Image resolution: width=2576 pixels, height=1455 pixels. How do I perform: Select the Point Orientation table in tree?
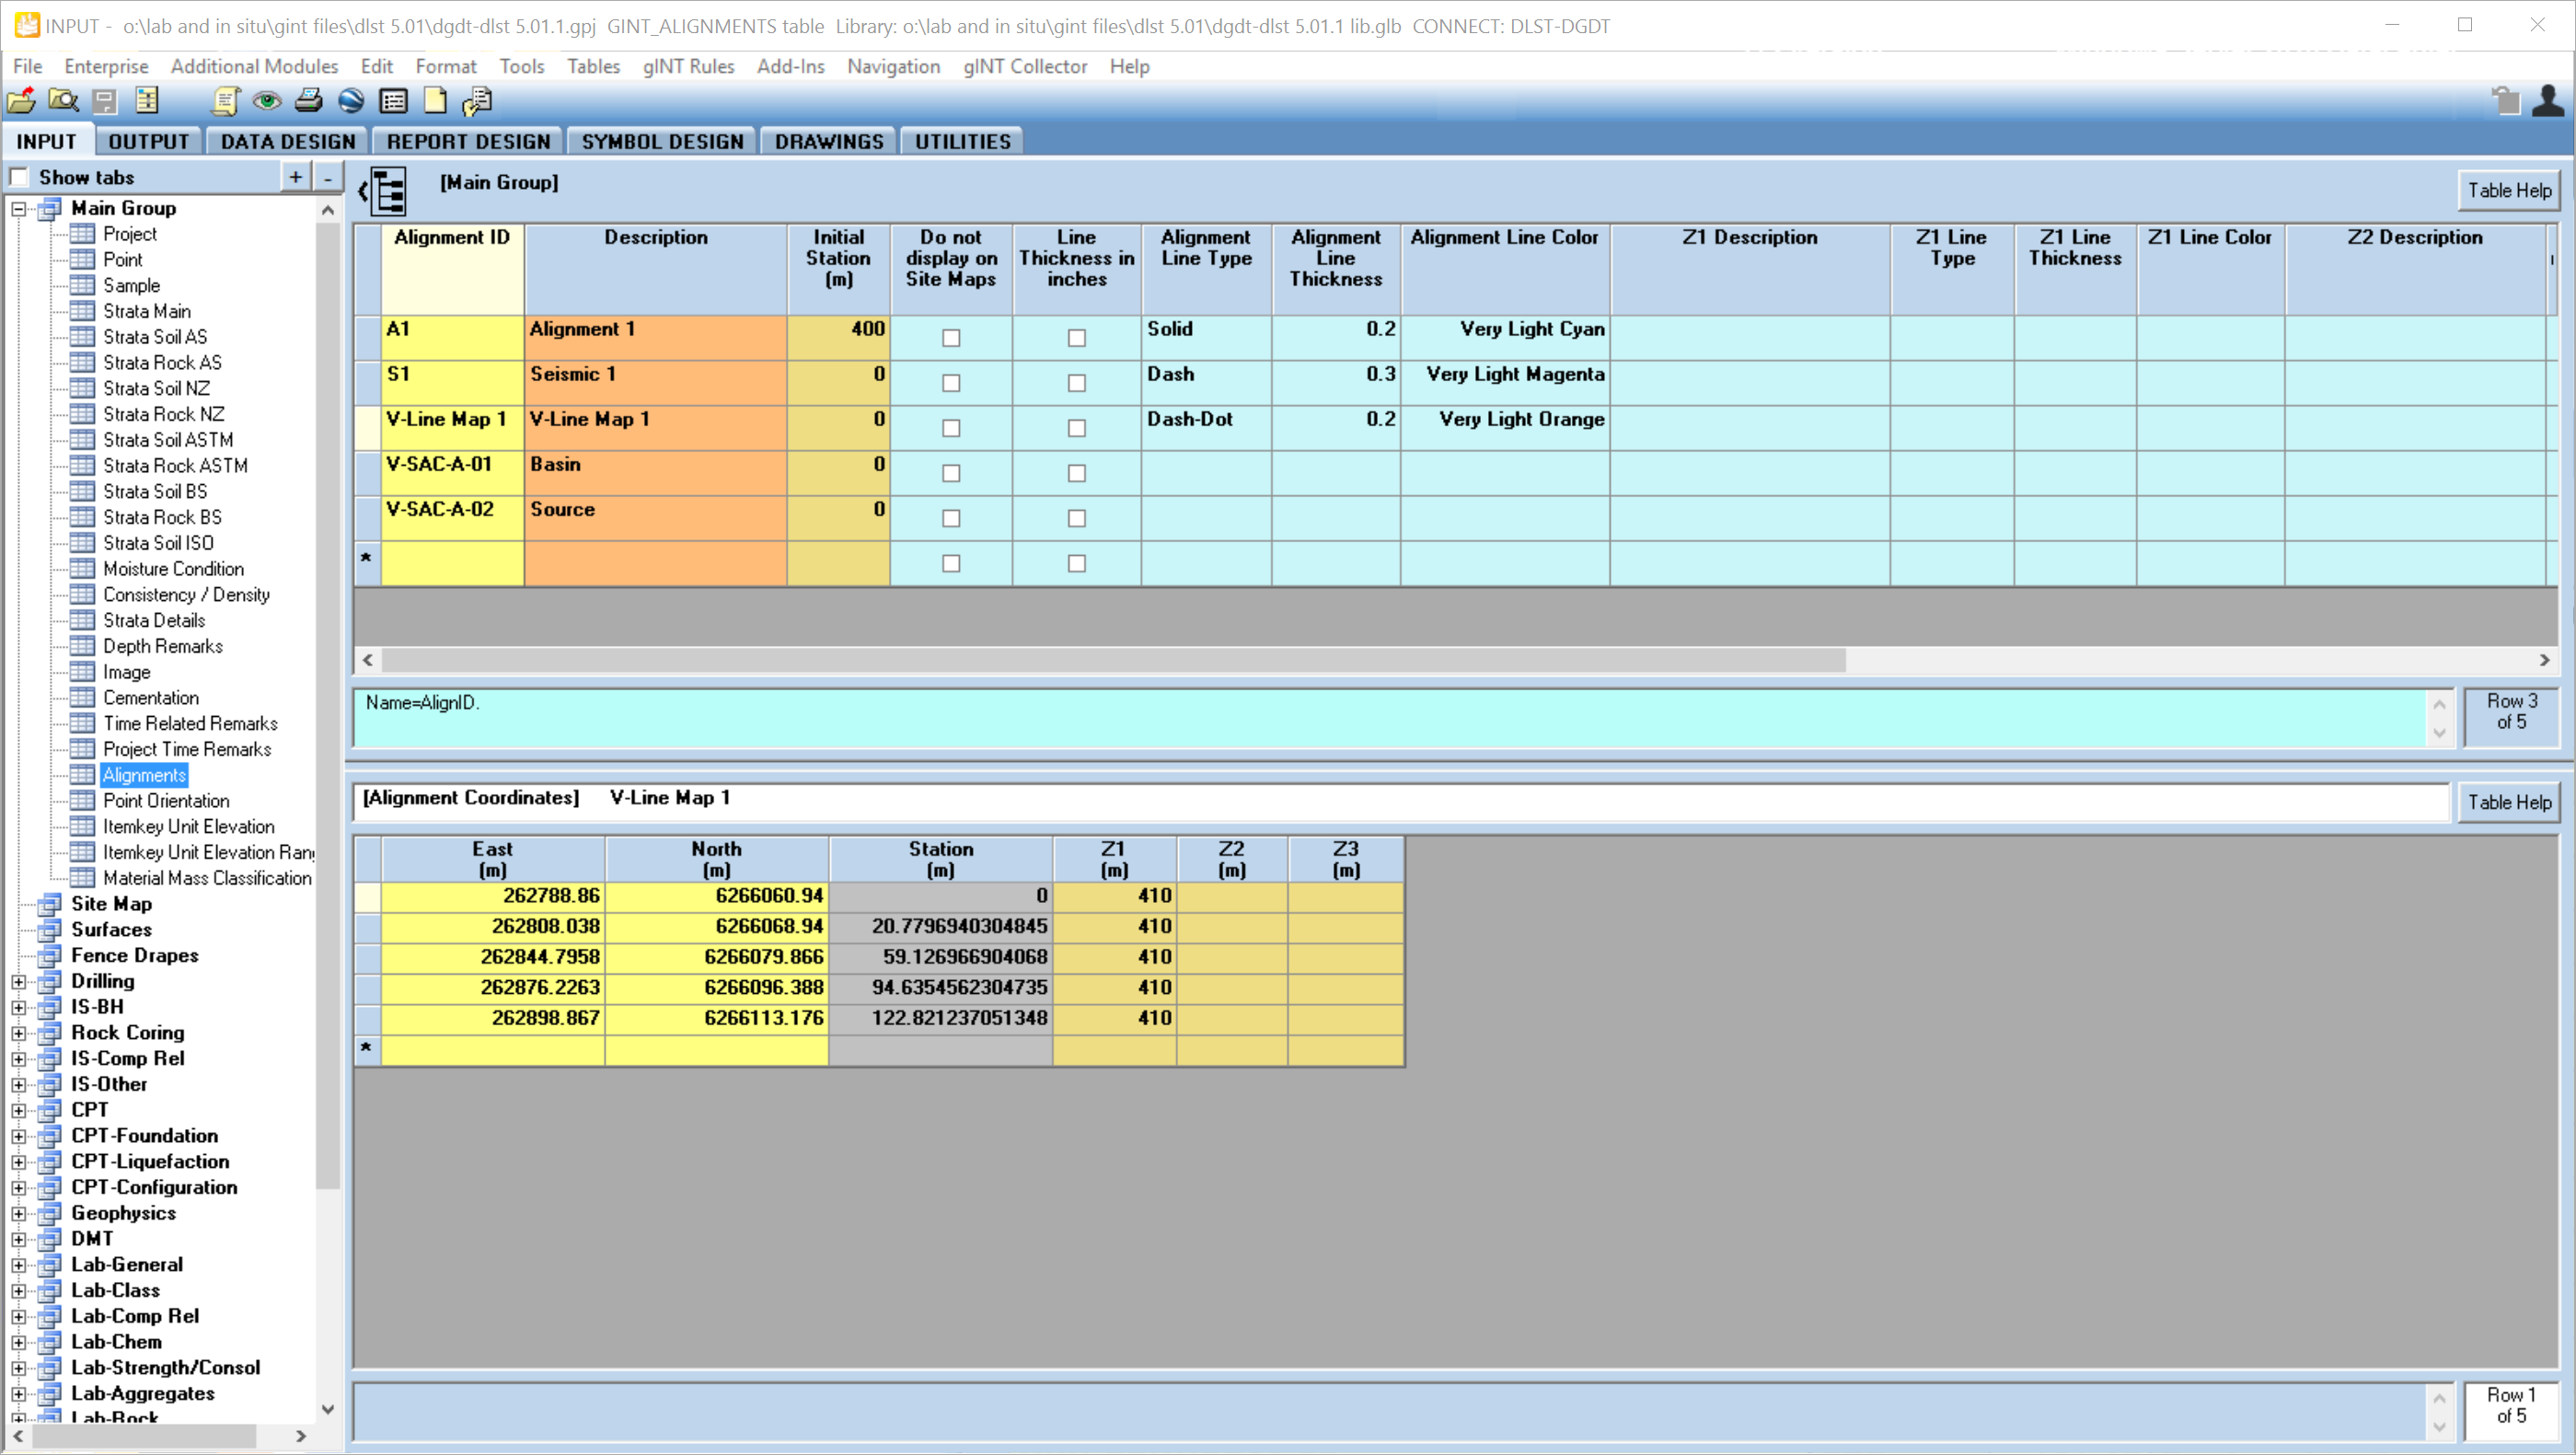point(166,801)
